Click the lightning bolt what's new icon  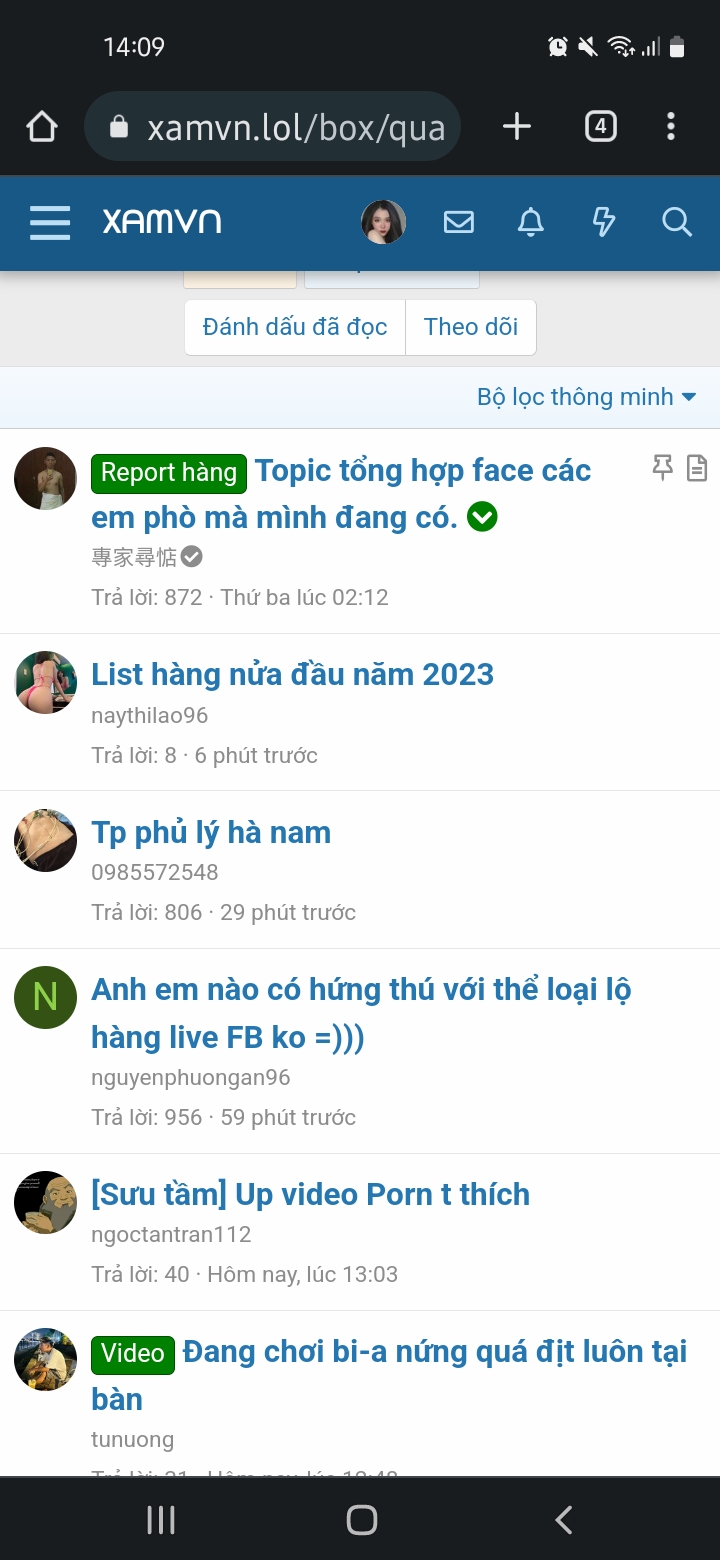tap(604, 222)
